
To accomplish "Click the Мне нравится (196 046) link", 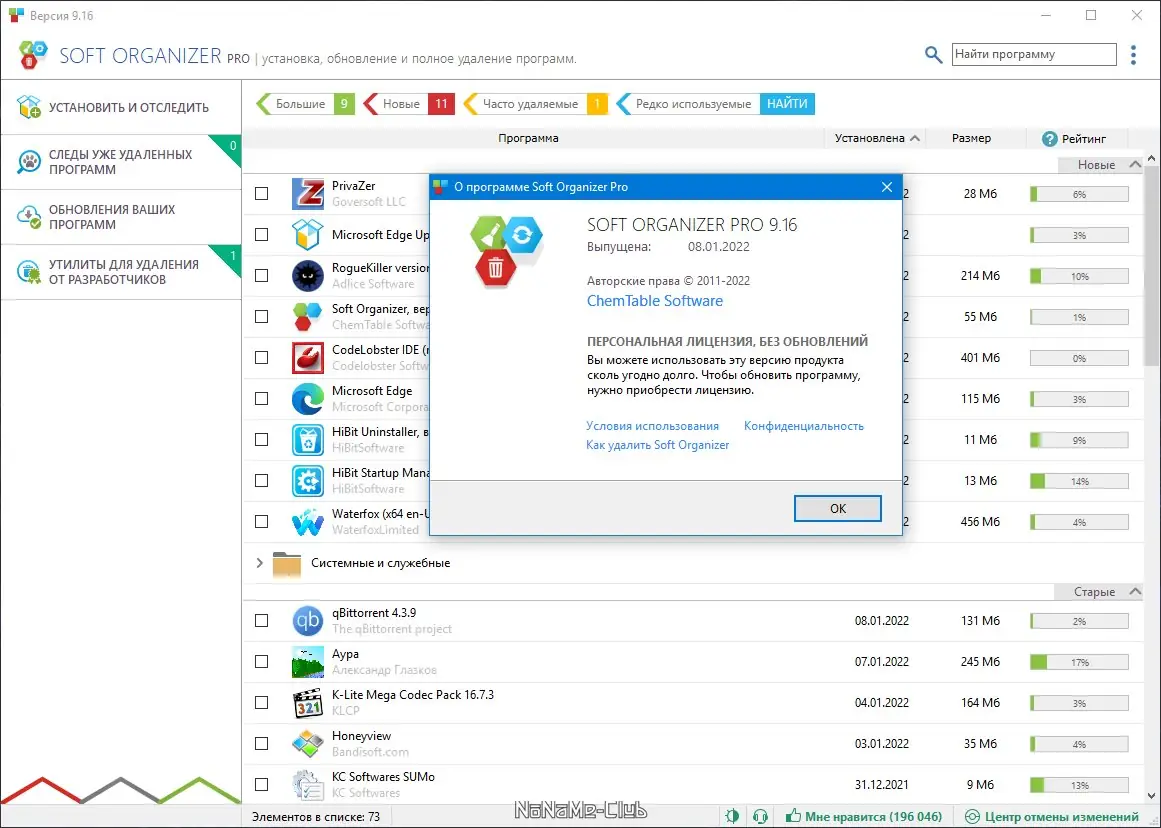I will (873, 816).
